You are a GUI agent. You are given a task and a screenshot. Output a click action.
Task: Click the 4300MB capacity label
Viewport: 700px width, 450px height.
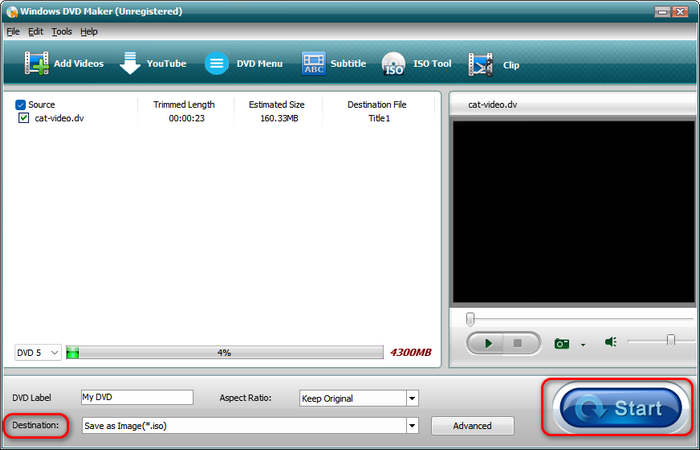(411, 353)
